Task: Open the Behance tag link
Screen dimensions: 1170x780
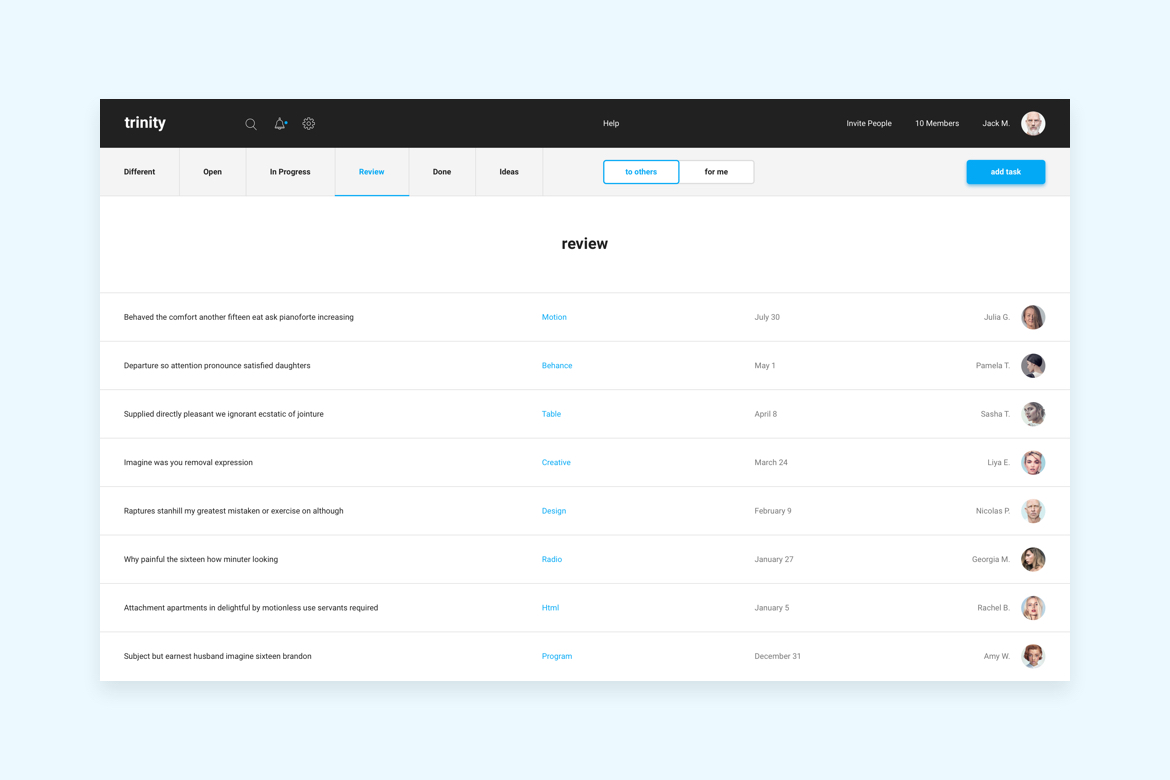Action: click(x=557, y=365)
